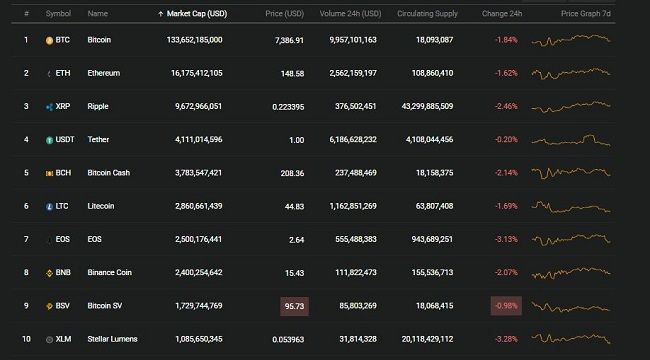
Task: Sort table by Market Cap (USD) header
Action: 197,14
